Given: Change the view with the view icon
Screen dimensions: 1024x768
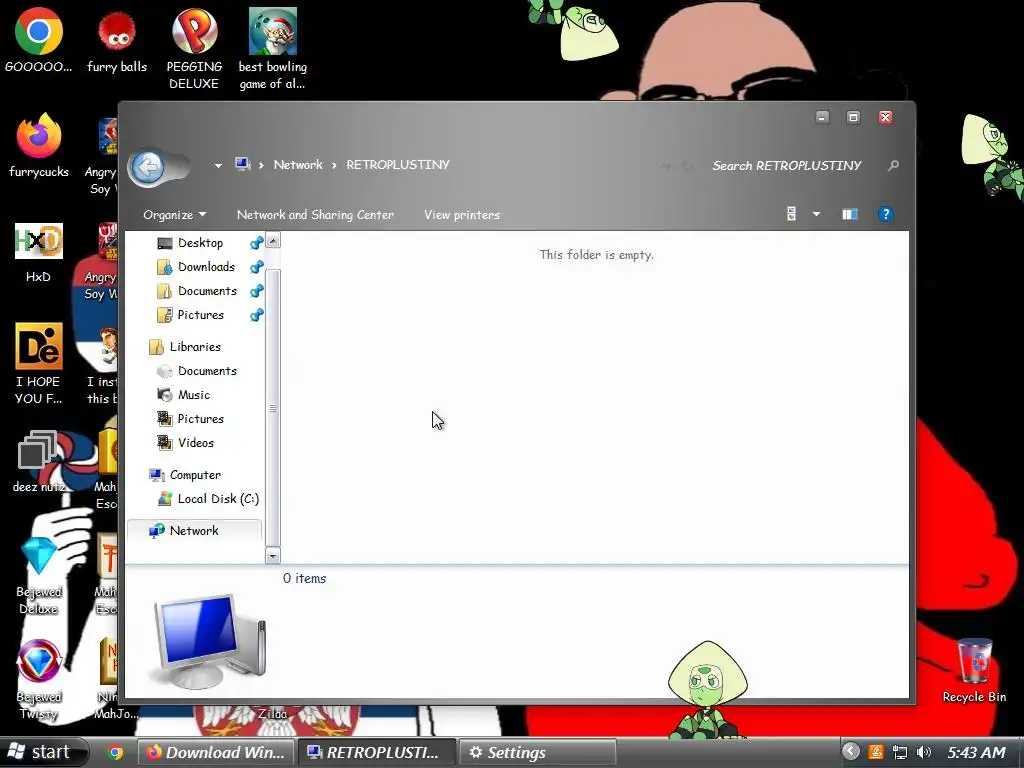Looking at the screenshot, I should coord(791,214).
